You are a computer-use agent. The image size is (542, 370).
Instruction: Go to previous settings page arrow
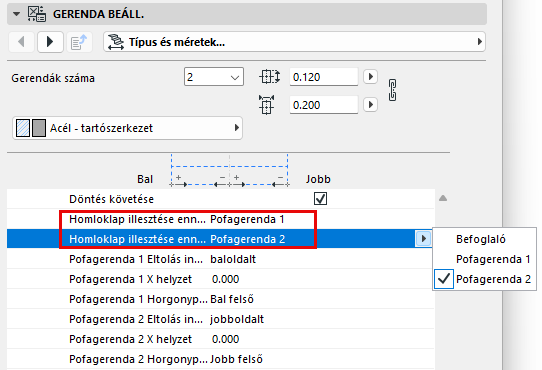pyautogui.click(x=21, y=42)
